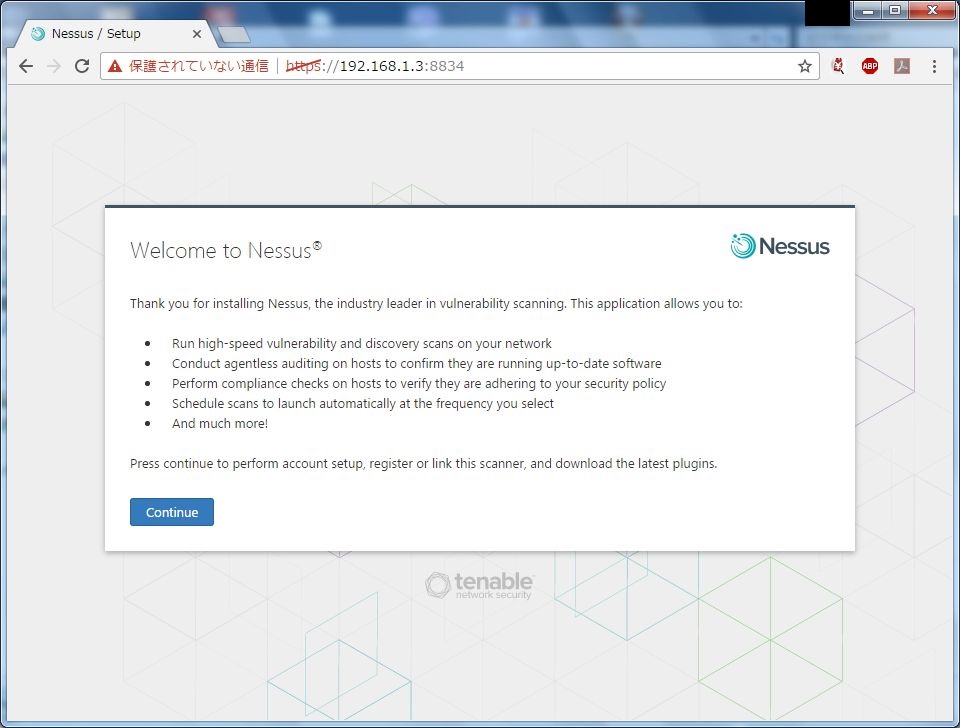Viewport: 960px width, 728px height.
Task: Click the Nessus logo in the welcome panel
Action: point(780,246)
